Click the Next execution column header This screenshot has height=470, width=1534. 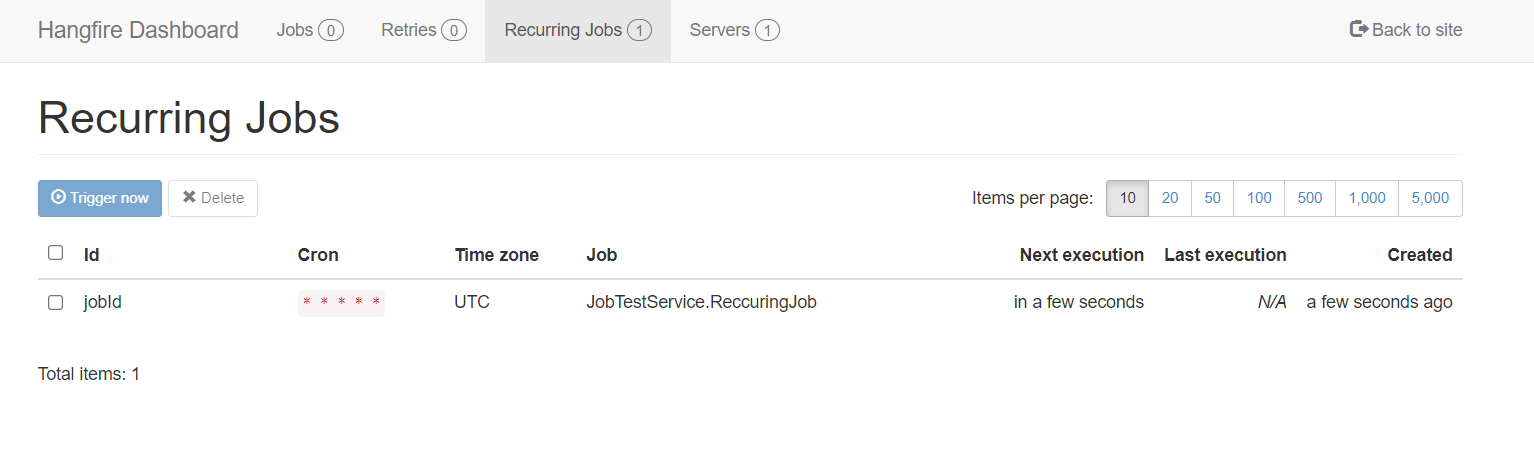click(1082, 255)
